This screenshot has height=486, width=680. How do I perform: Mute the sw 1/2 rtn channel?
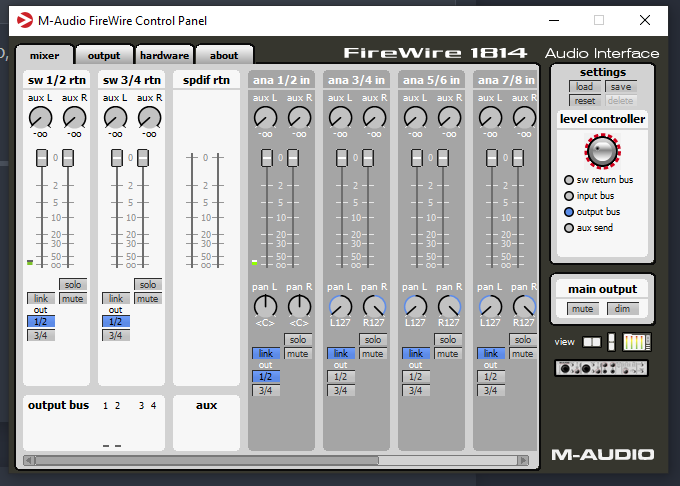click(x=72, y=299)
